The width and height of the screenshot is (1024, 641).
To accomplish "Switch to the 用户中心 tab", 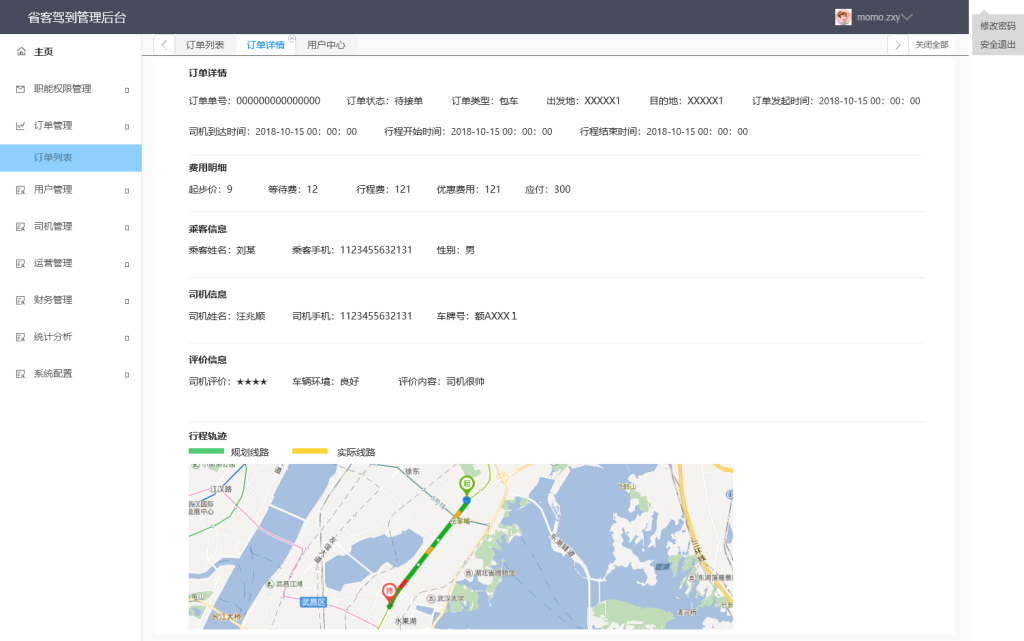I will click(x=326, y=45).
